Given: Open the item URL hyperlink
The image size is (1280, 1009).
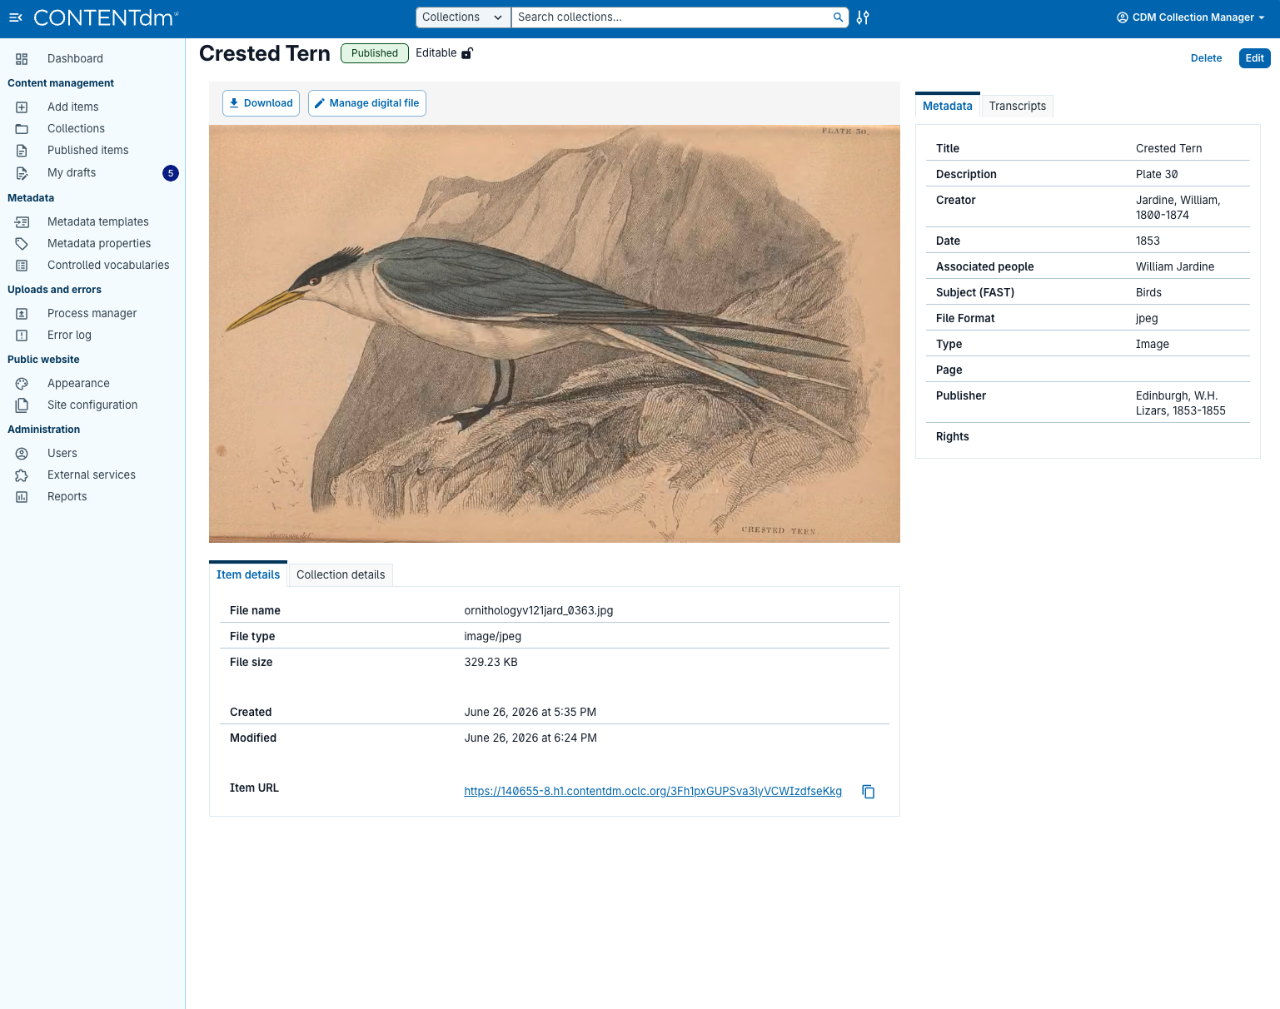Looking at the screenshot, I should coord(653,791).
